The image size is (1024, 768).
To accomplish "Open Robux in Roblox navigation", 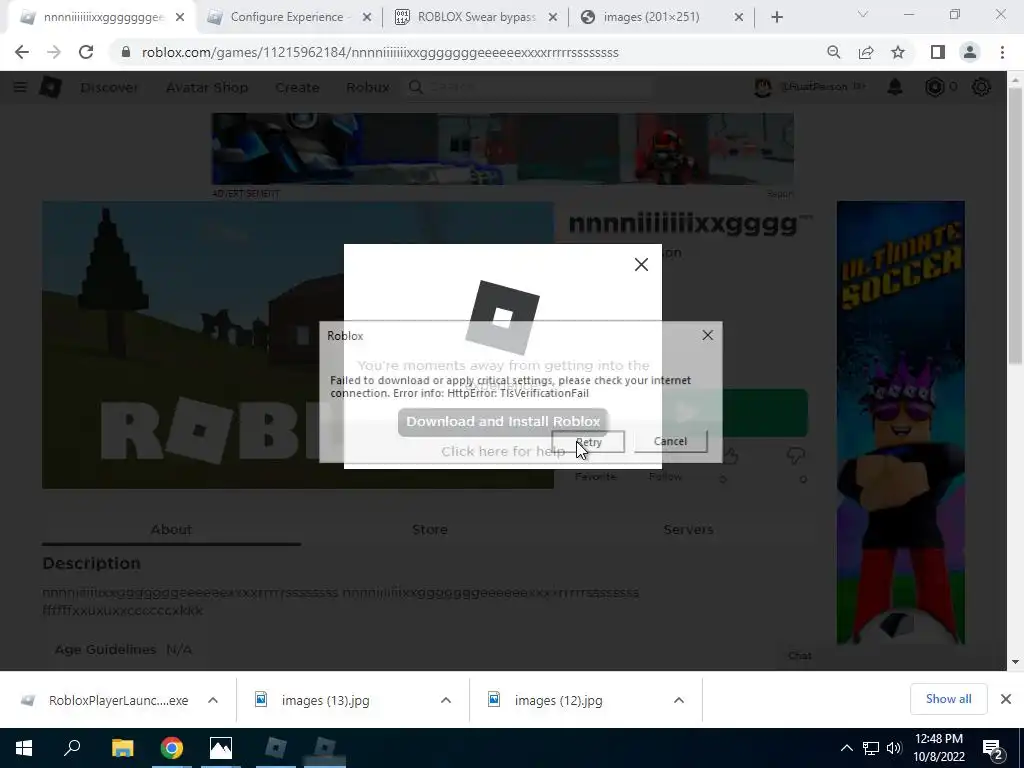I will point(368,88).
